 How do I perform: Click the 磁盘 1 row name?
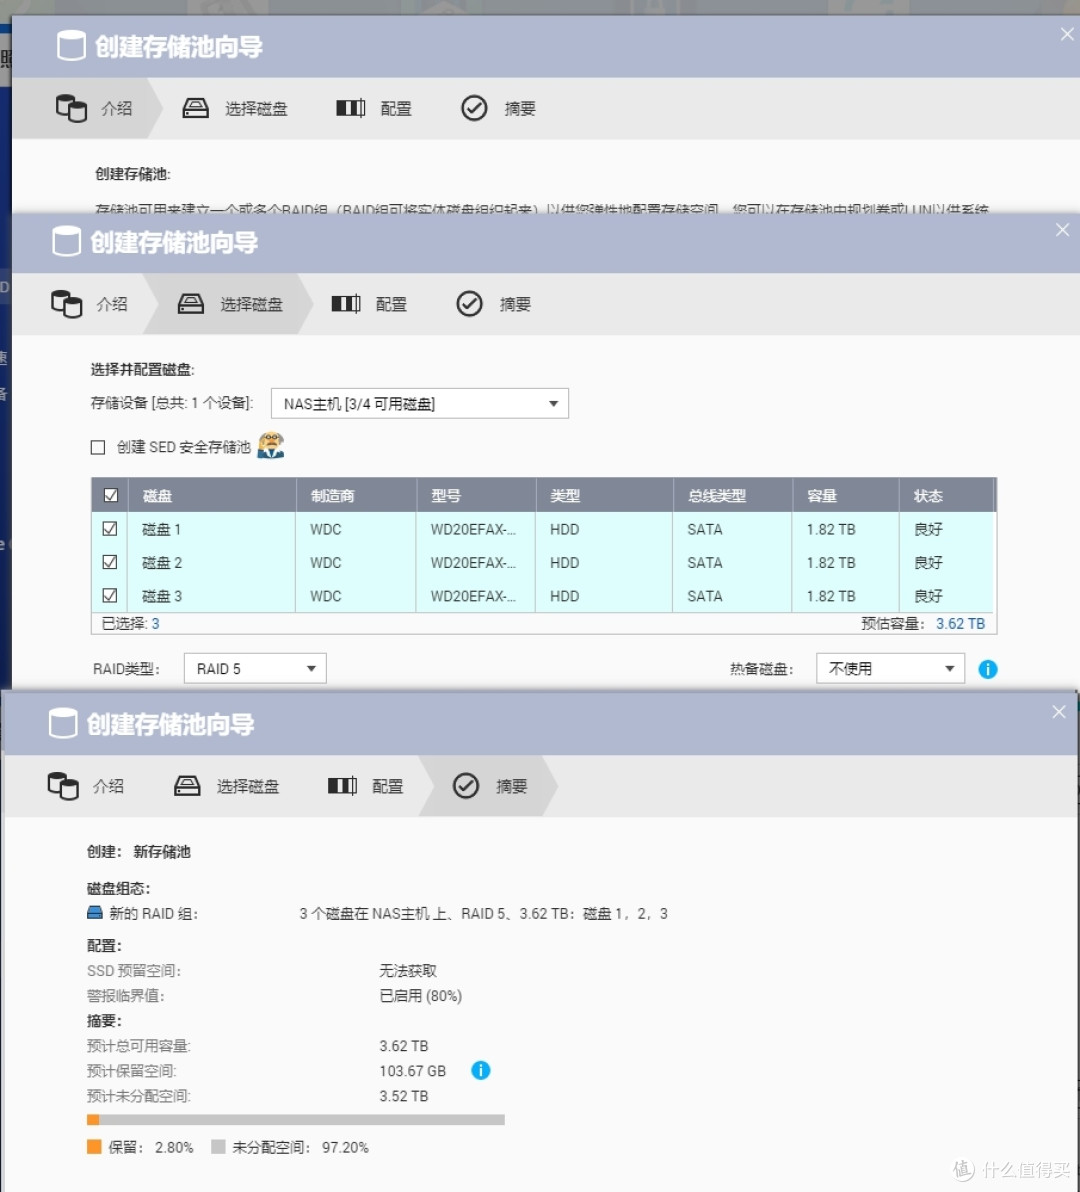(162, 529)
